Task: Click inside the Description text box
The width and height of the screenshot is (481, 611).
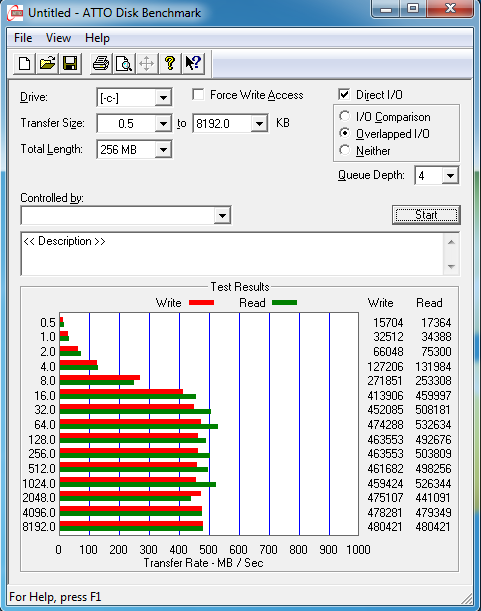Action: pos(232,254)
